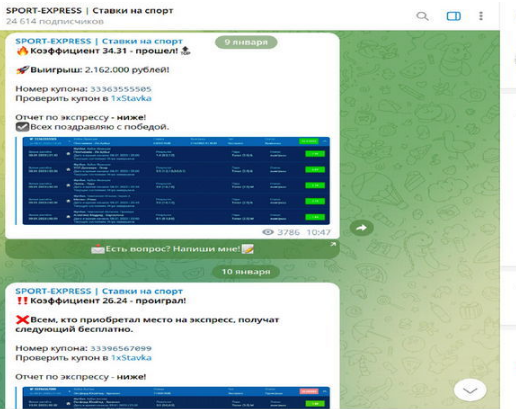This screenshot has width=516, height=409.
Task: Open 1xStavka link in the 34.31 post
Action: [131, 98]
